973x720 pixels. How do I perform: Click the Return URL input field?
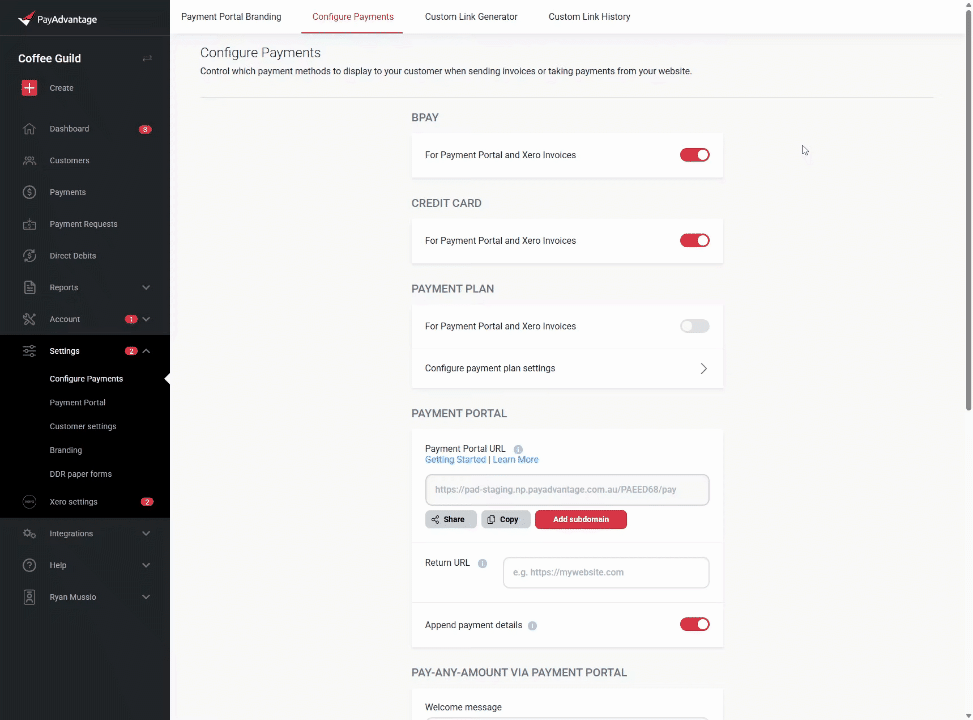point(605,573)
